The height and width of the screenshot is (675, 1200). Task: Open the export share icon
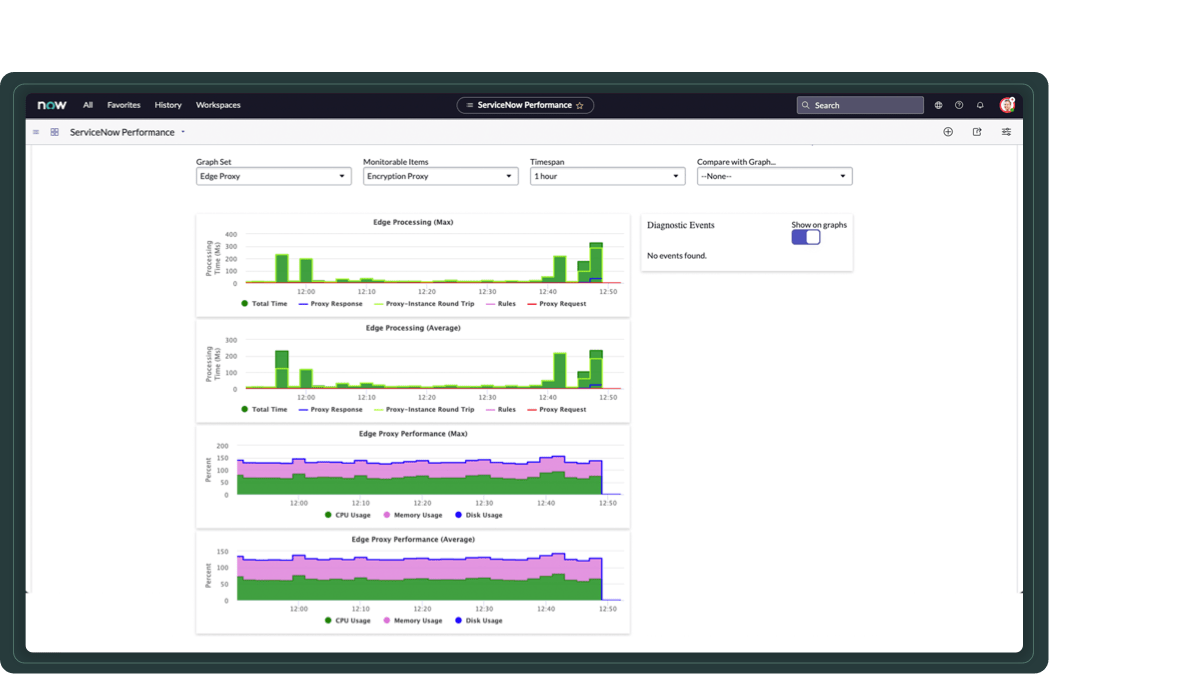(976, 131)
